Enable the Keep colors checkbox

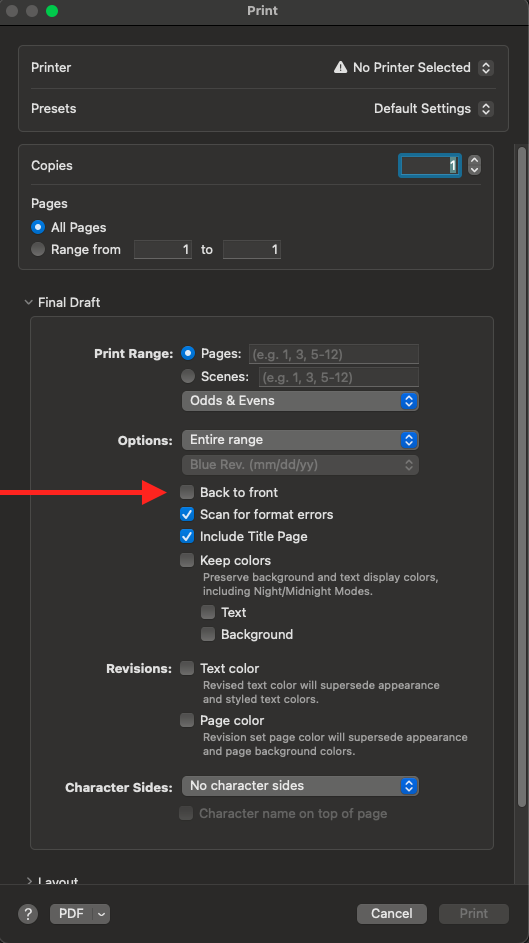pyautogui.click(x=187, y=560)
